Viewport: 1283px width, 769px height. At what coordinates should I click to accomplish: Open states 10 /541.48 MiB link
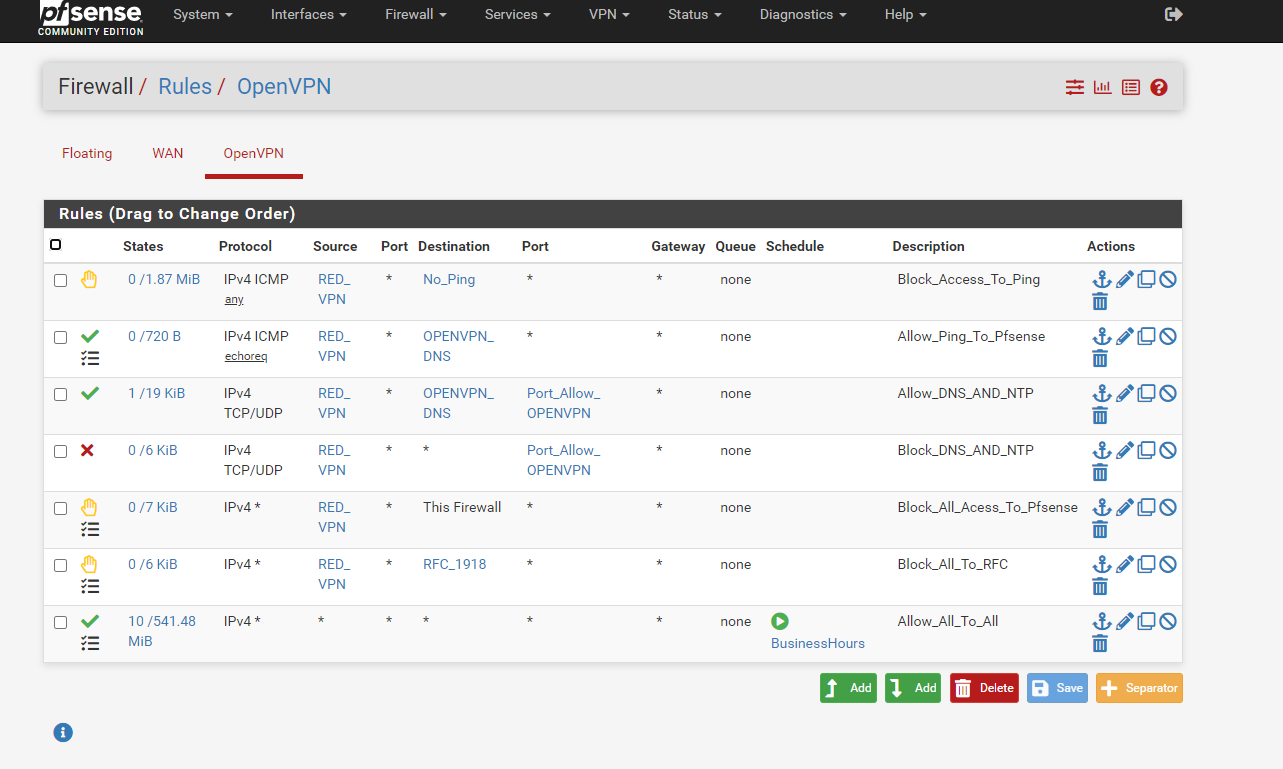[x=162, y=631]
